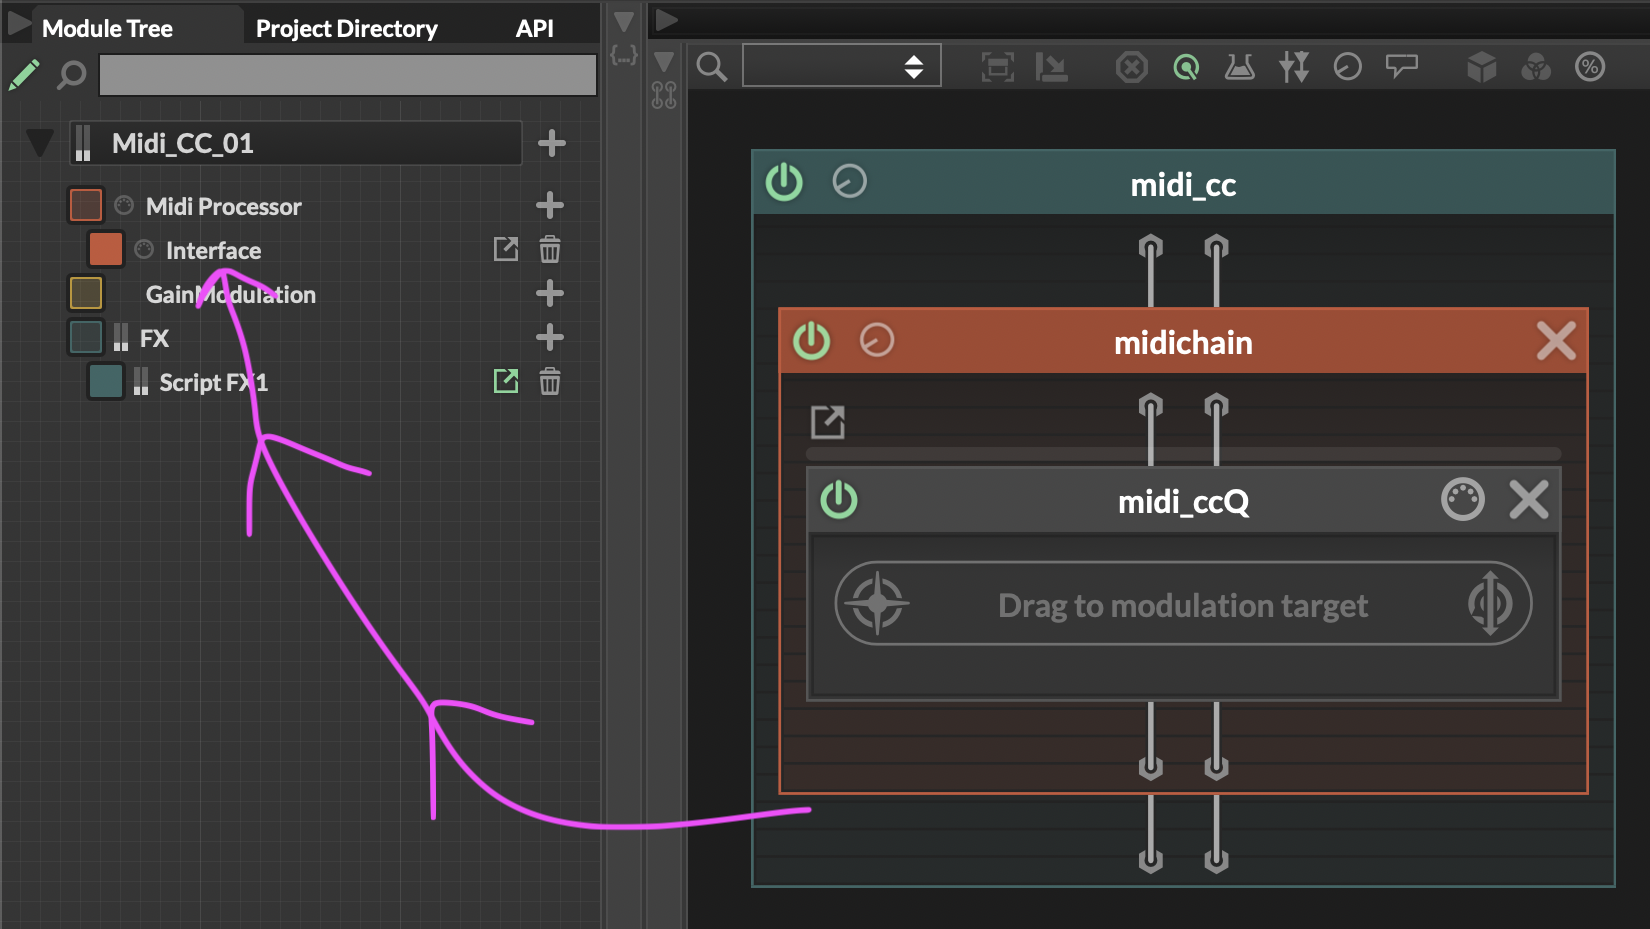Click the plus button next to FX
Screen dimensions: 1650x929
(x=549, y=337)
